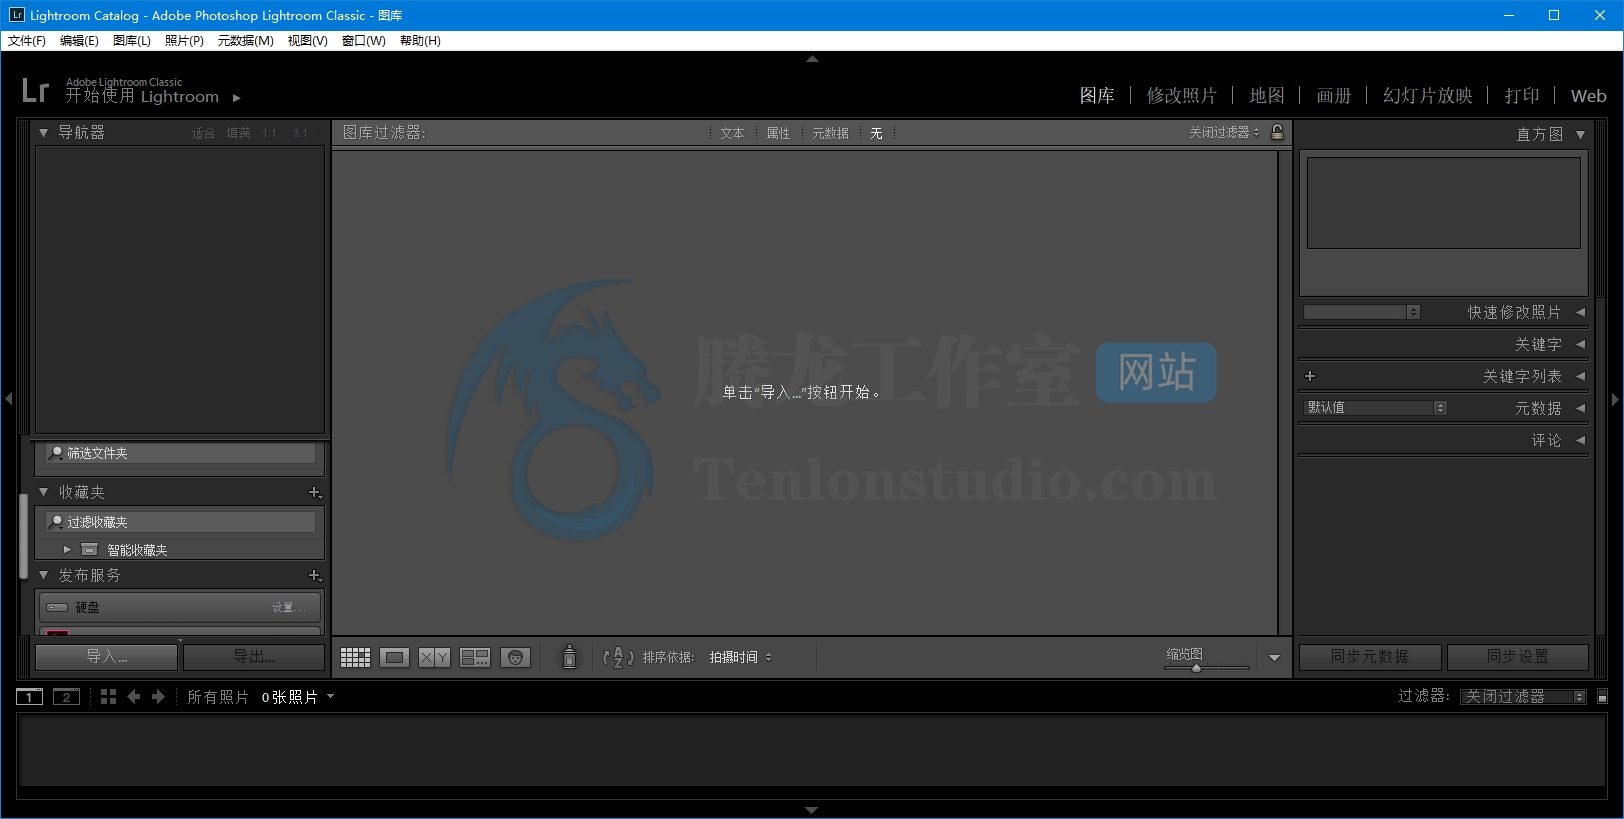Image resolution: width=1624 pixels, height=819 pixels.
Task: Open the Metadata menu
Action: (245, 41)
